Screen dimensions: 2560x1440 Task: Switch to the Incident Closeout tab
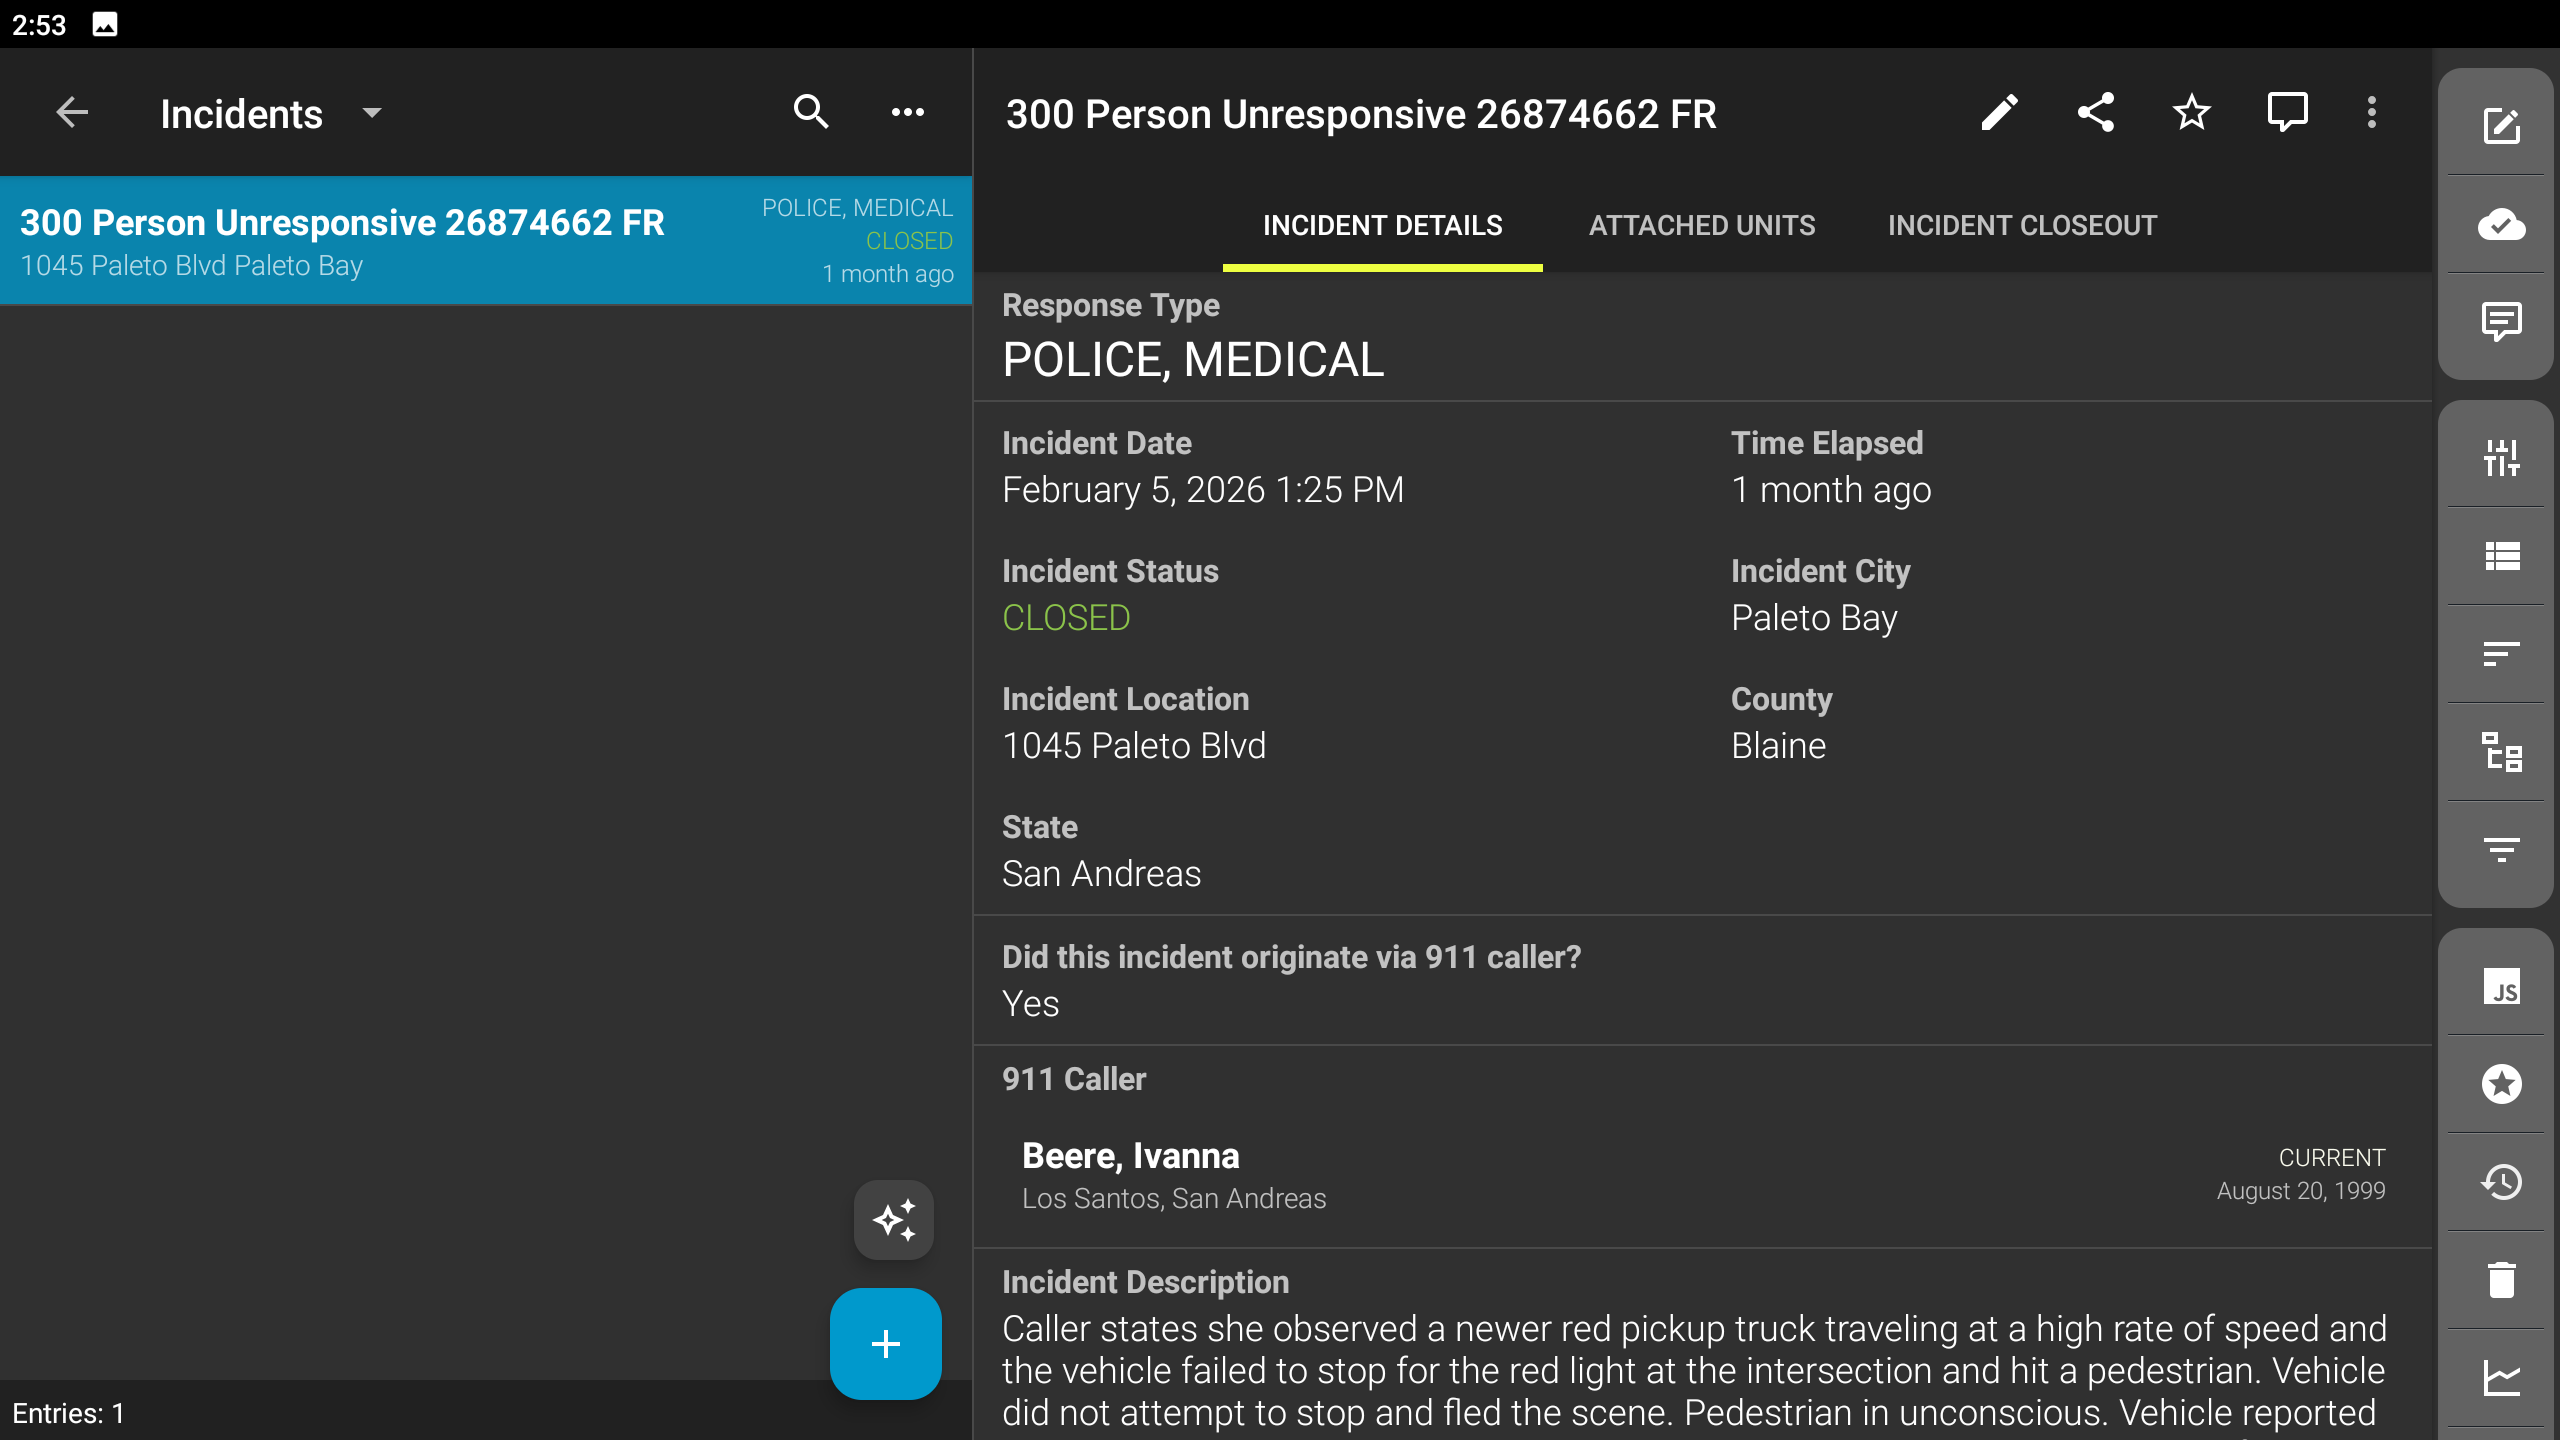click(2022, 226)
